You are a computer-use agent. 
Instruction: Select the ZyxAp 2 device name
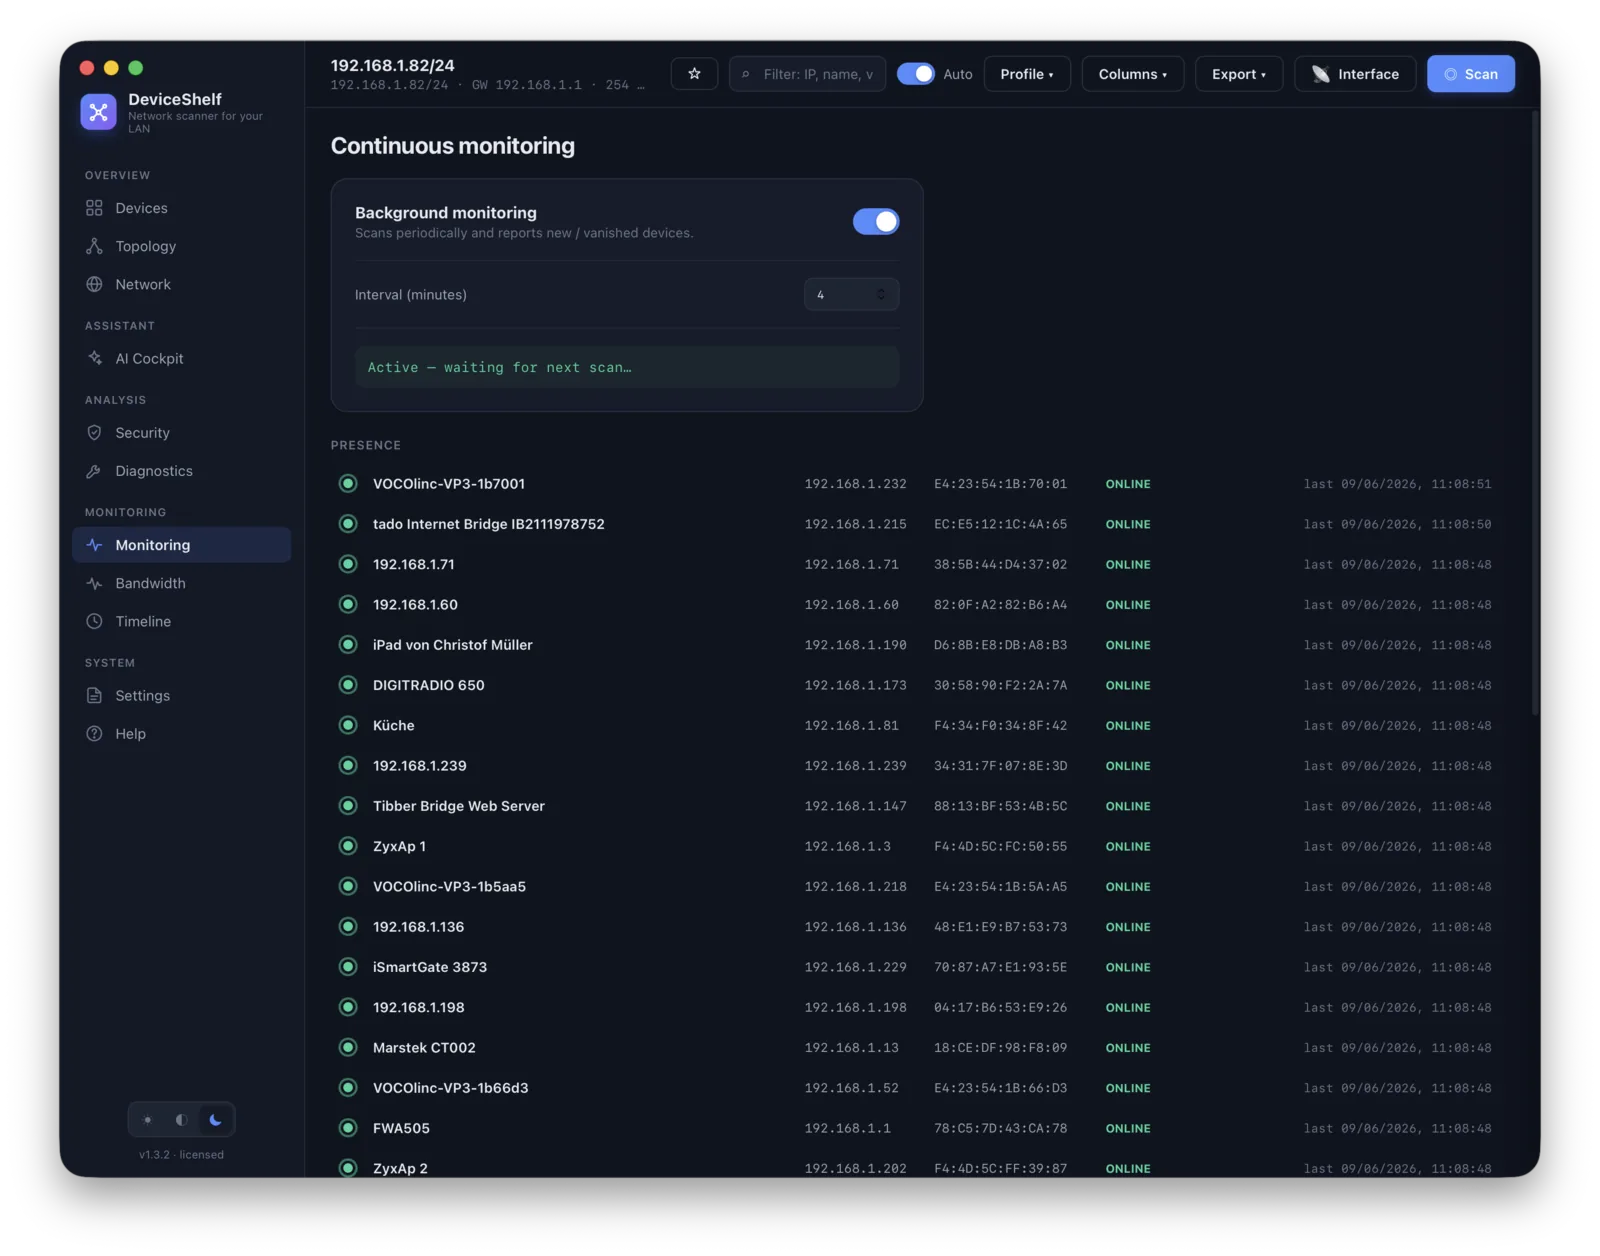[x=400, y=1169]
